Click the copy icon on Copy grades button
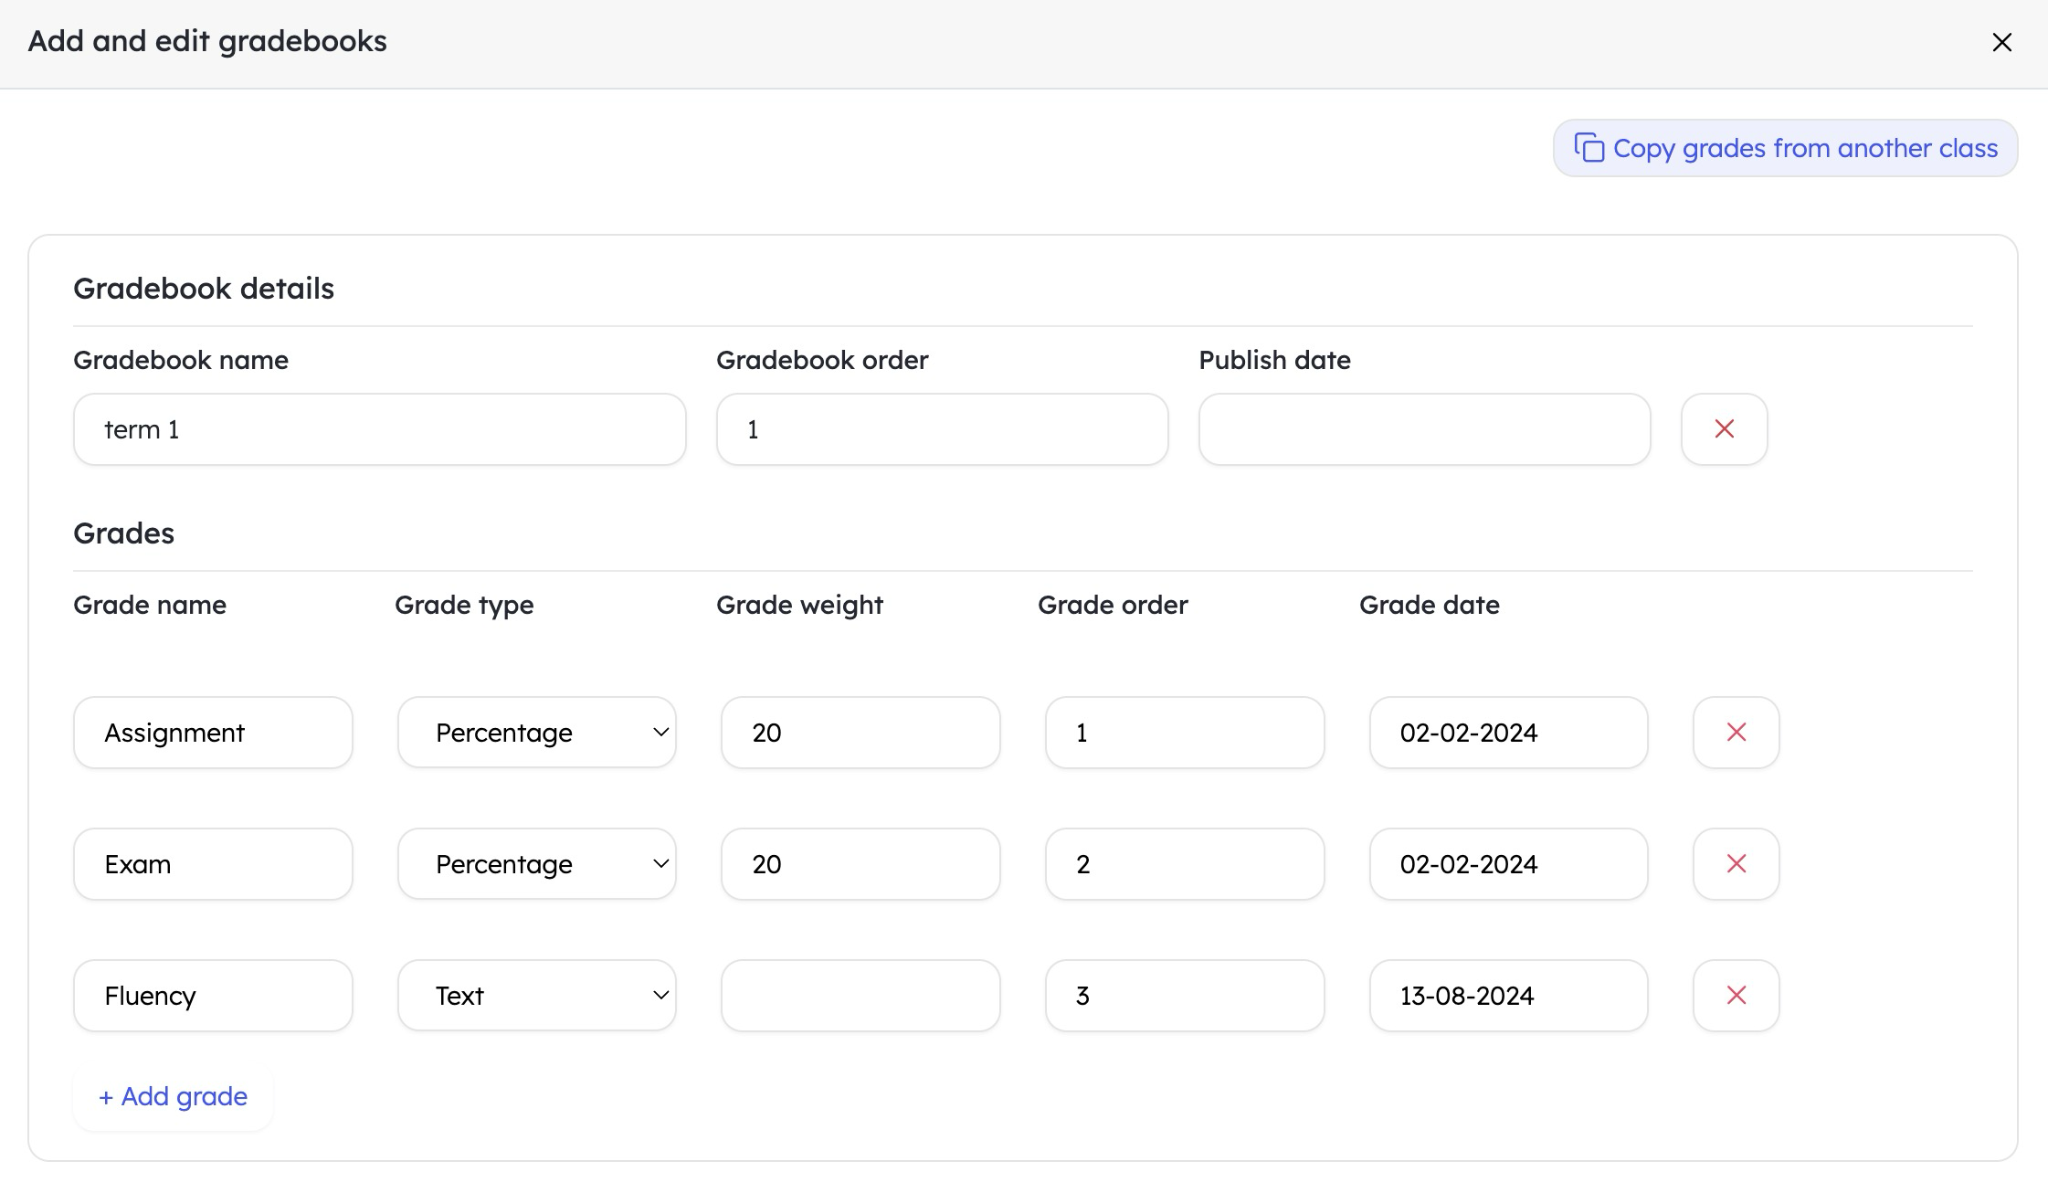 point(1590,147)
